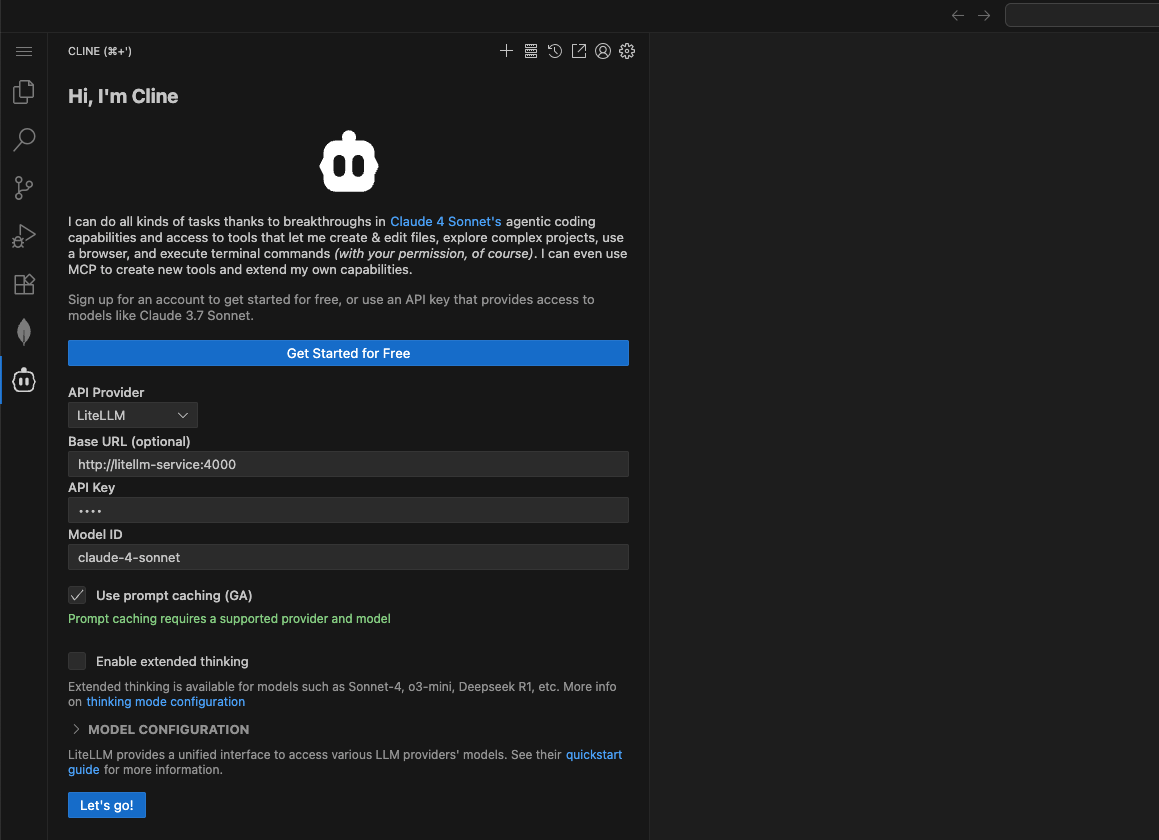Open the MCP Servers icon in Cline header

531,51
